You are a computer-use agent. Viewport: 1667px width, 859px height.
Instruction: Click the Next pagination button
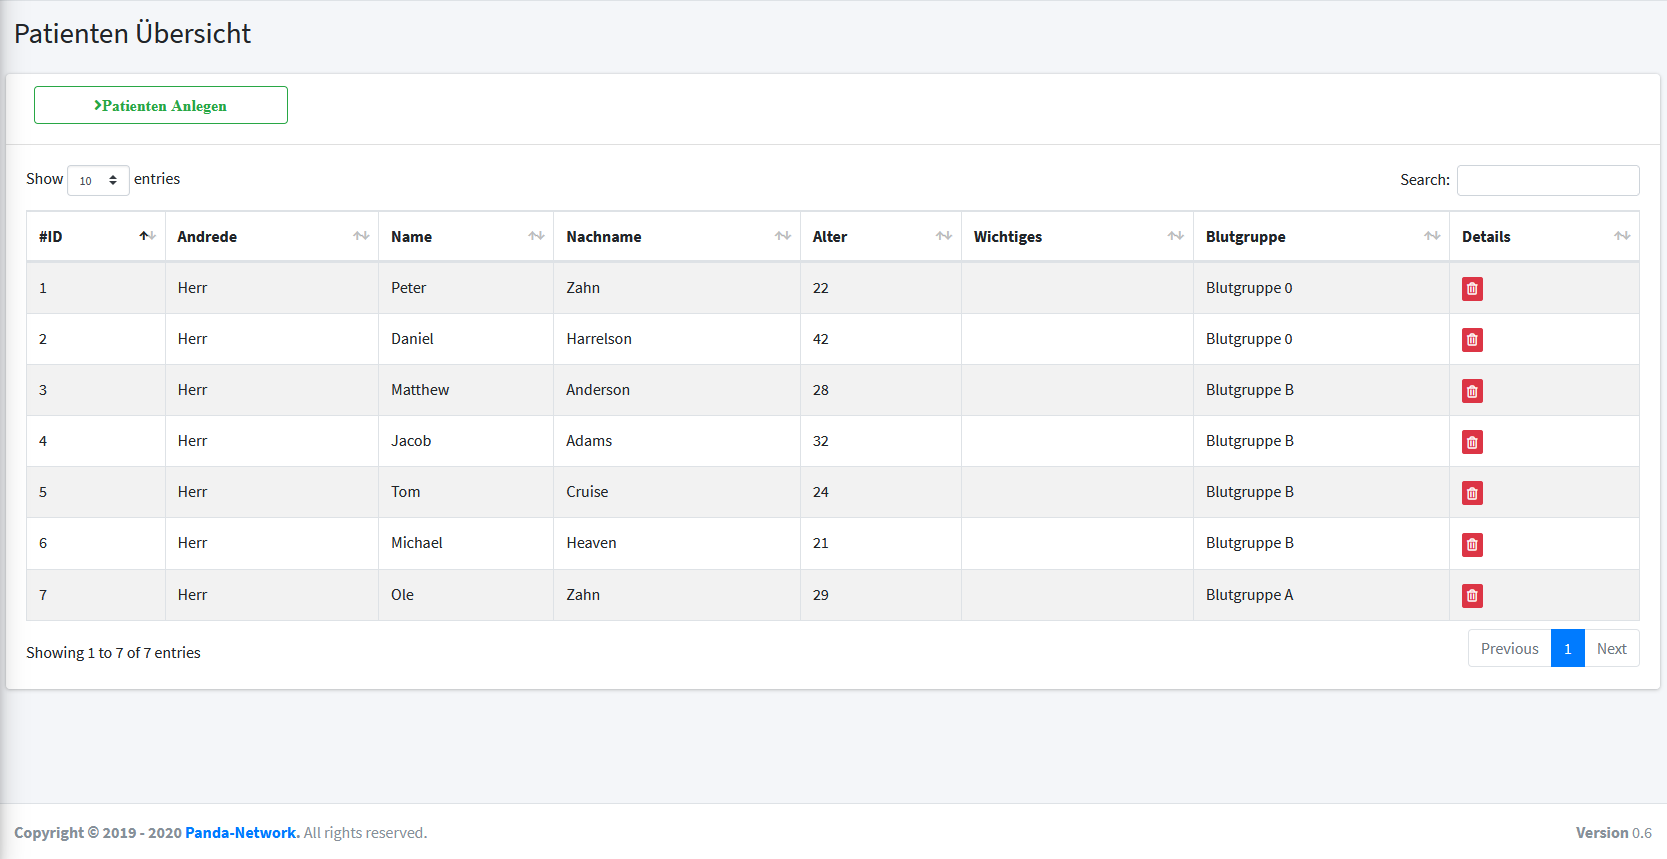[x=1611, y=648]
